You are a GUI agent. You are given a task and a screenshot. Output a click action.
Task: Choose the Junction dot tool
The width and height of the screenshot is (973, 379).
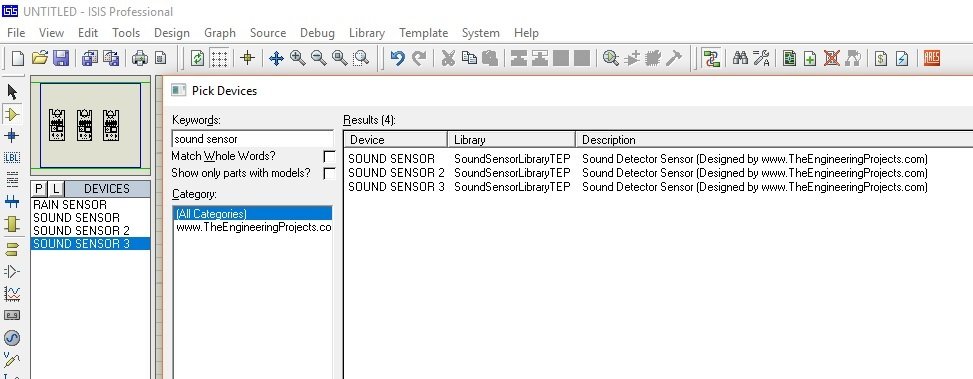point(12,136)
